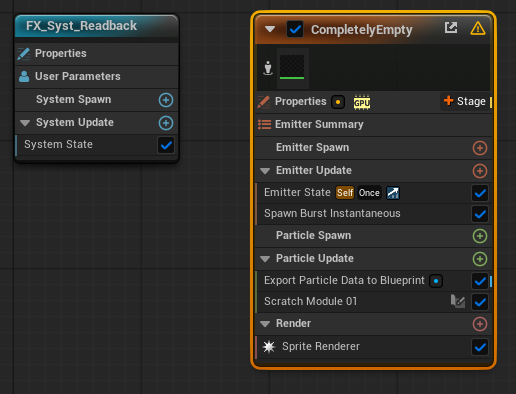The width and height of the screenshot is (516, 394).
Task: Click Scratch Module 01 edit script icon
Action: click(458, 301)
